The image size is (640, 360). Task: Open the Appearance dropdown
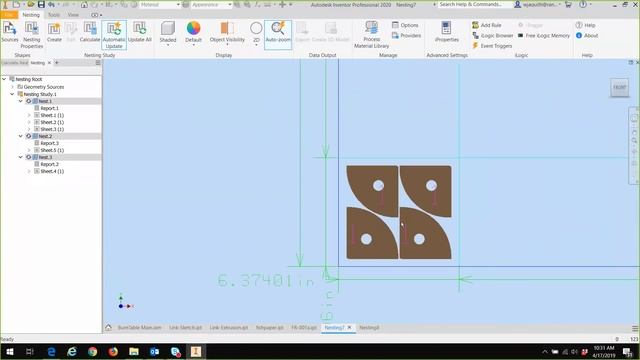click(x=211, y=4)
